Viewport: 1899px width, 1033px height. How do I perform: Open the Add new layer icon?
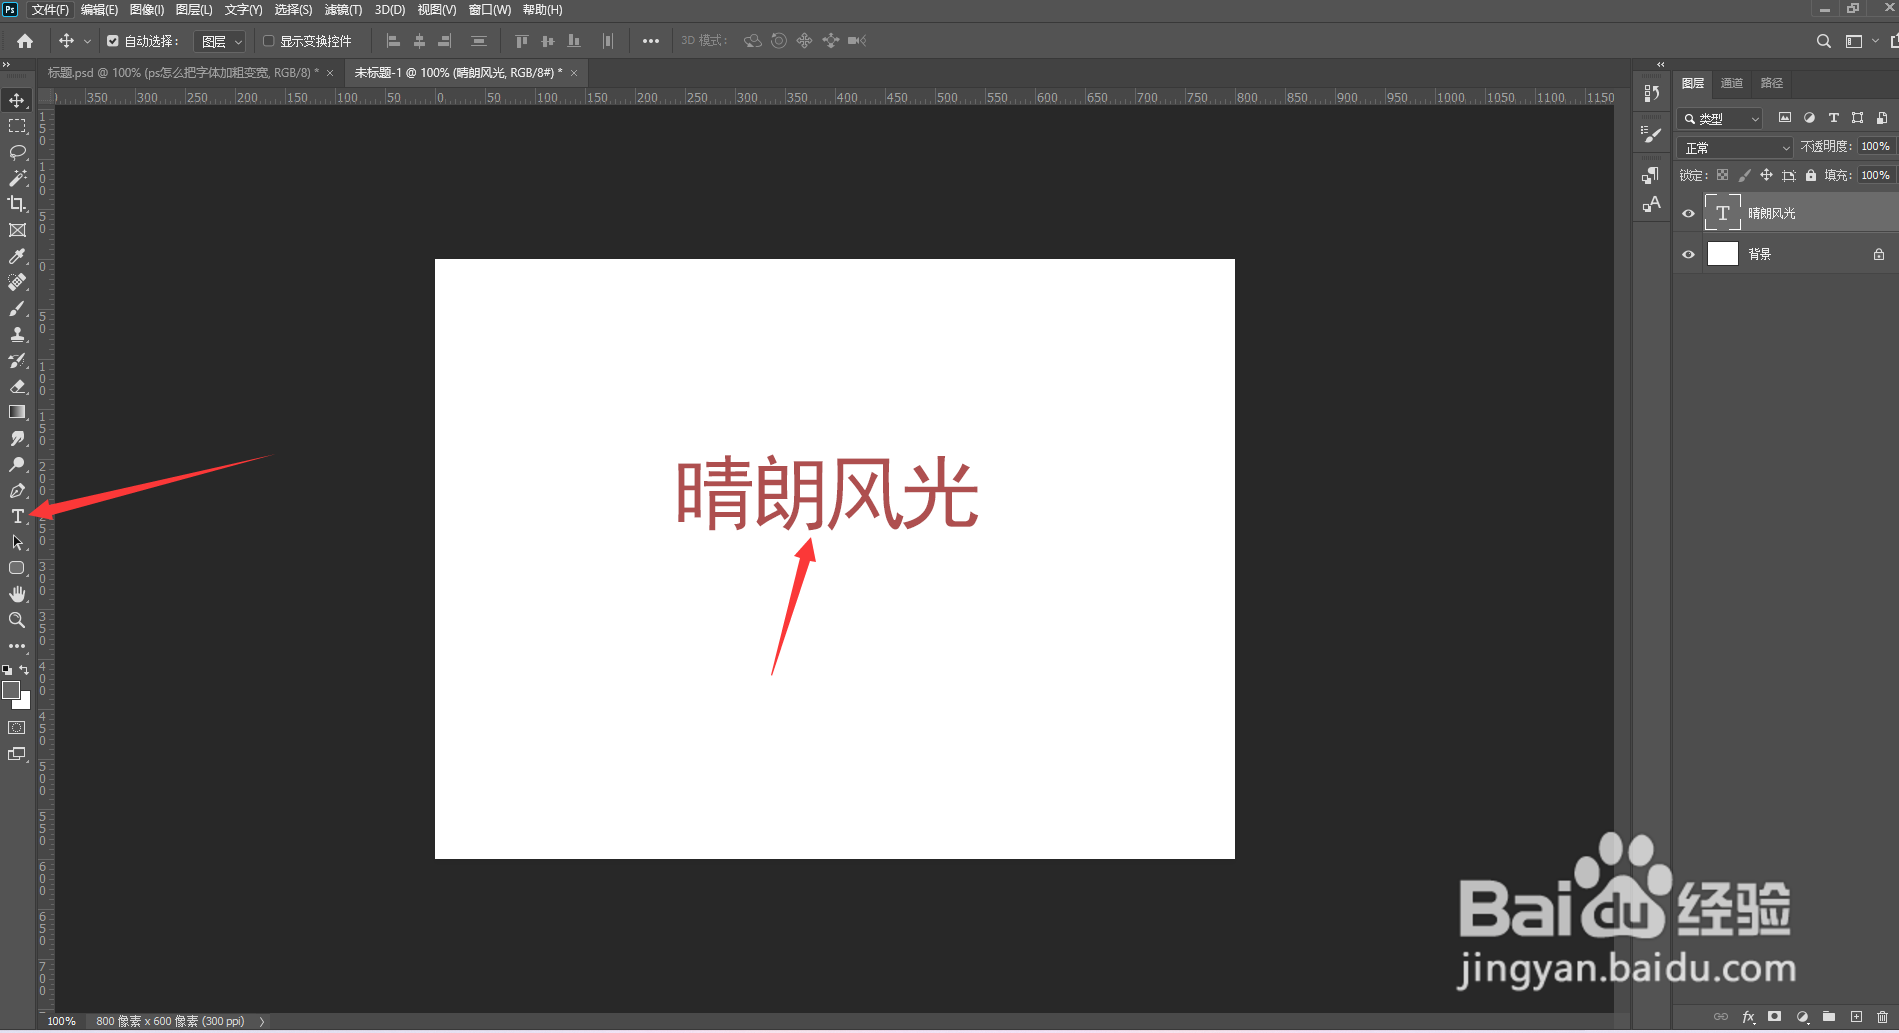[x=1857, y=1016]
